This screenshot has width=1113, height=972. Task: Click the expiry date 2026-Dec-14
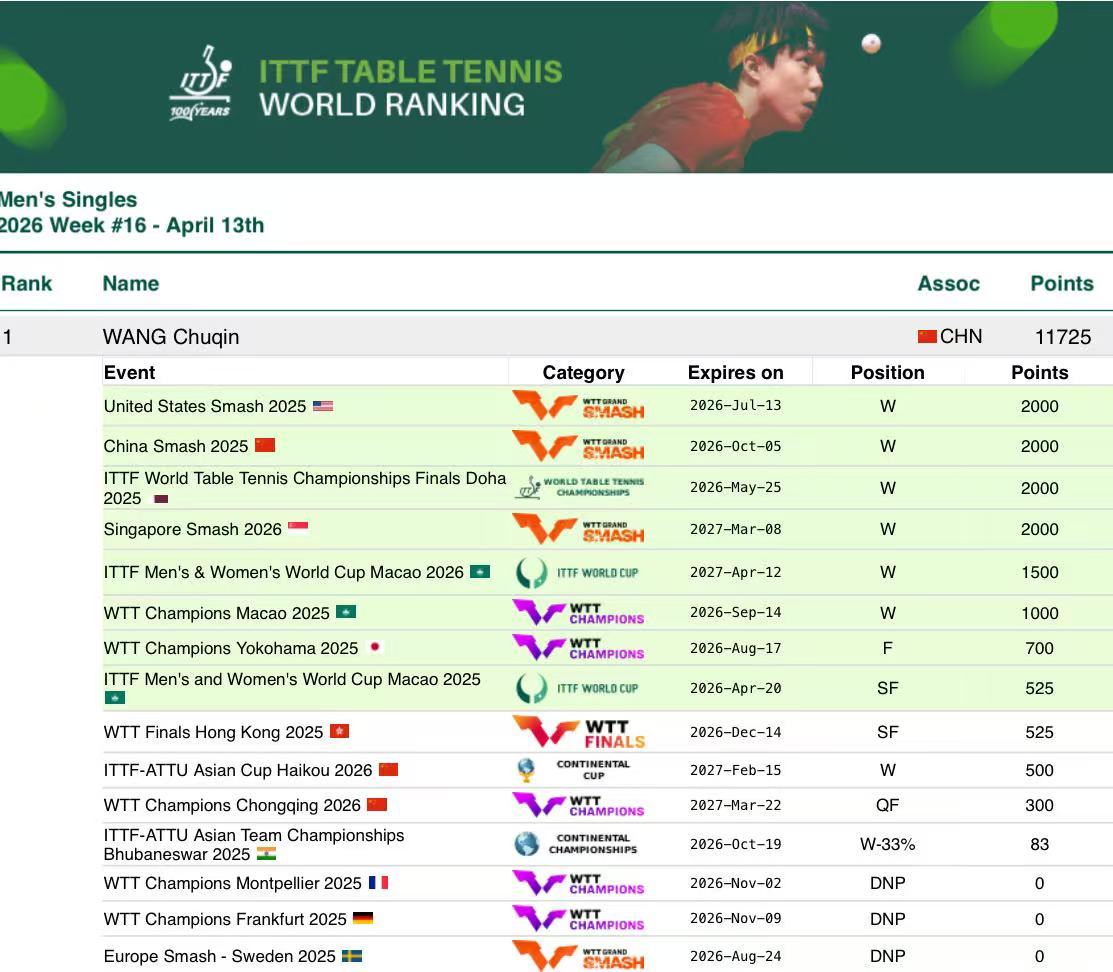point(735,732)
